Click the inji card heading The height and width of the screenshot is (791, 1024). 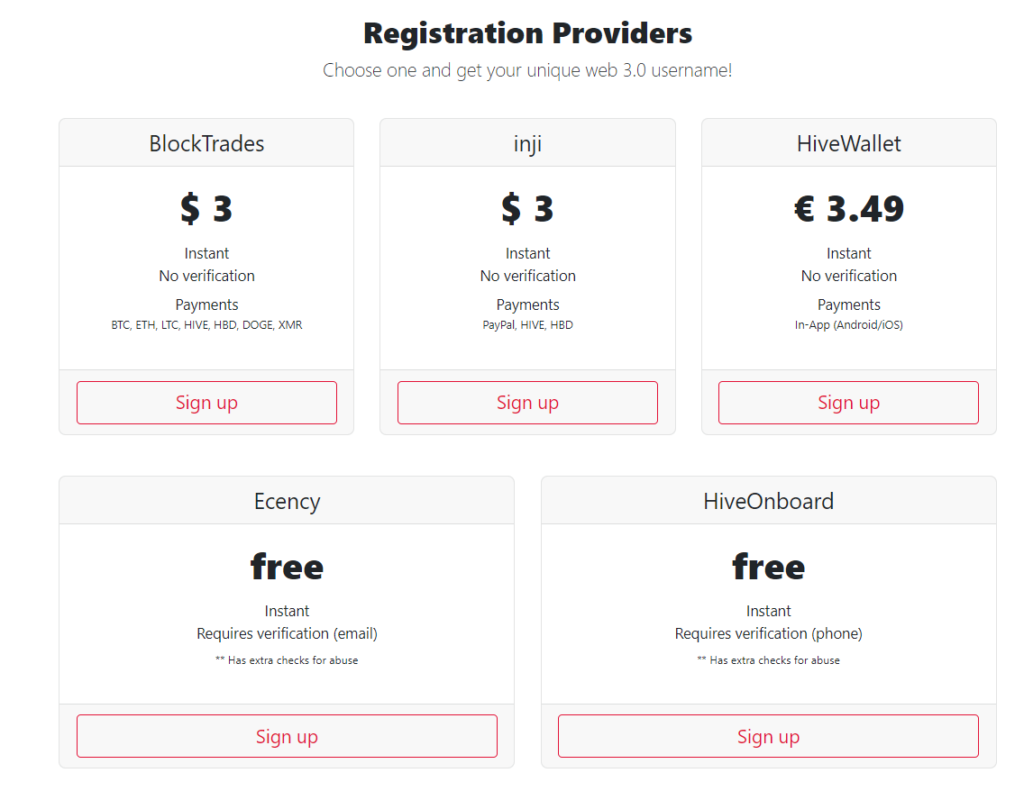[x=527, y=144]
